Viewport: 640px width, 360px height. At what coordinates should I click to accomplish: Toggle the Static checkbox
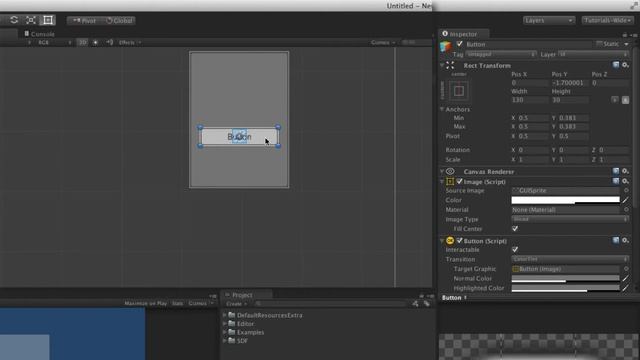coord(599,44)
